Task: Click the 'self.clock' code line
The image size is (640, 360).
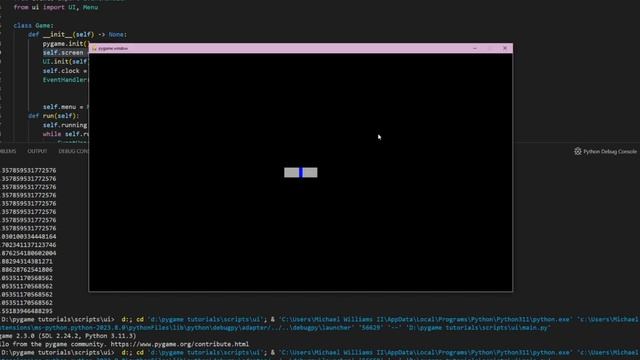Action: pos(65,71)
